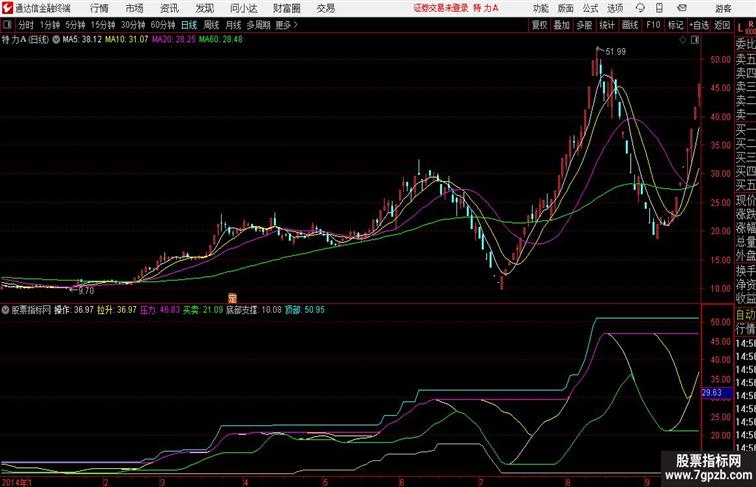Open the 问小达 menu
Image resolution: width=756 pixels, height=487 pixels.
[243, 8]
